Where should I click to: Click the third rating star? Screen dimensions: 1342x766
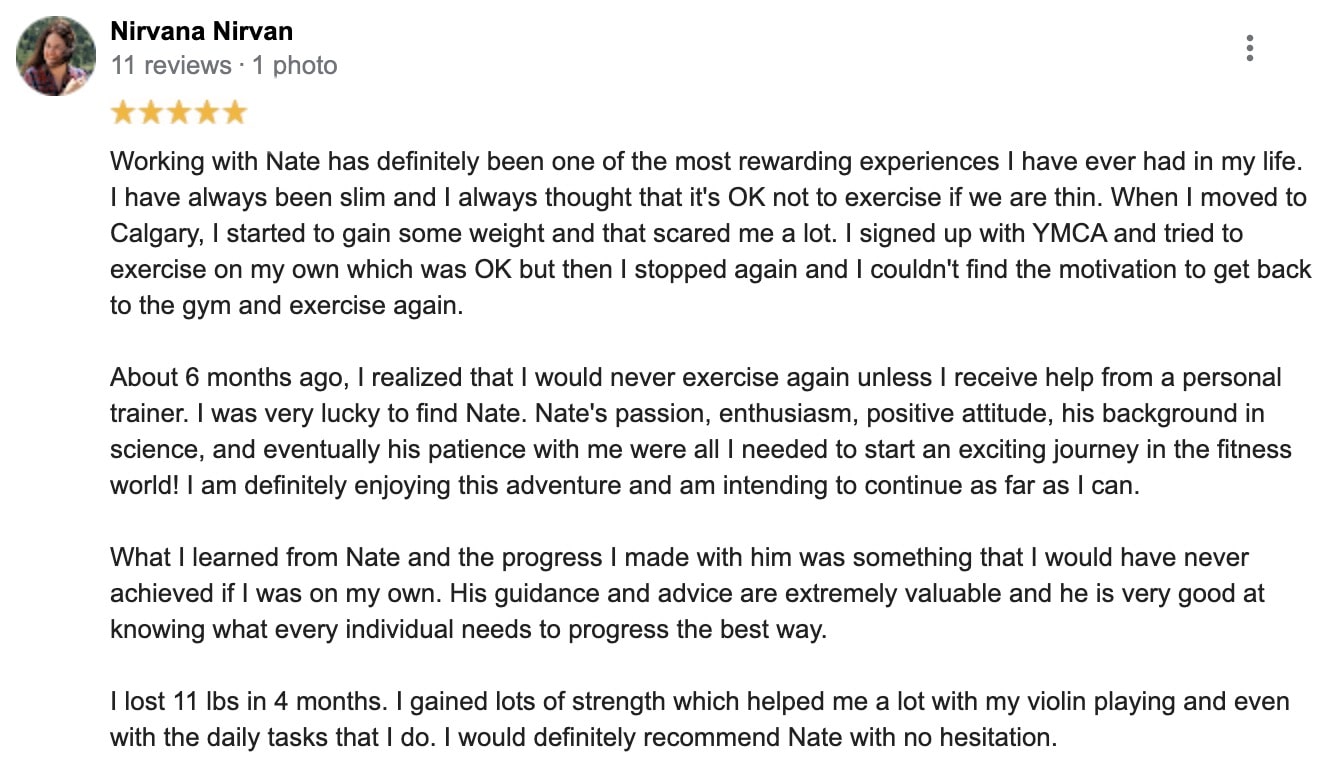[179, 112]
